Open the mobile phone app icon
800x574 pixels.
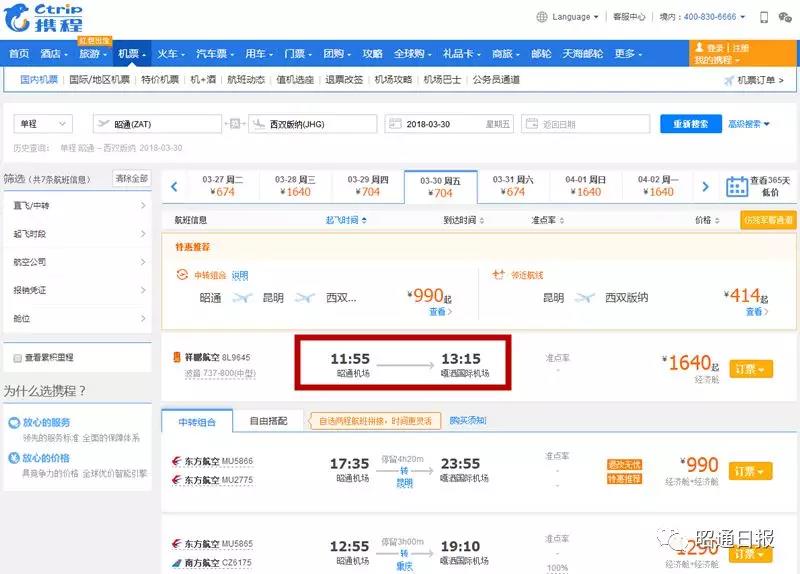tap(764, 17)
